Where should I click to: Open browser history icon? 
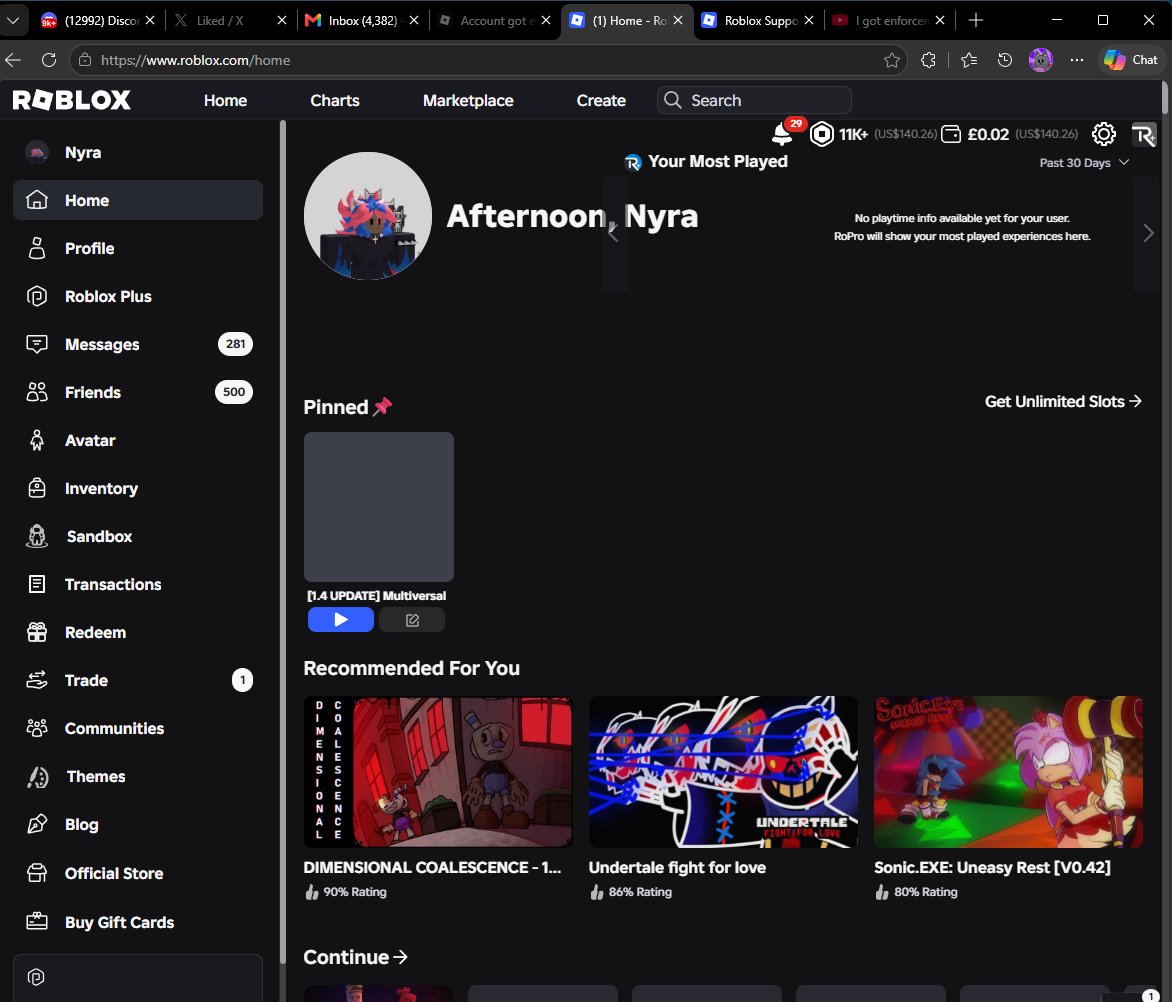click(1005, 60)
